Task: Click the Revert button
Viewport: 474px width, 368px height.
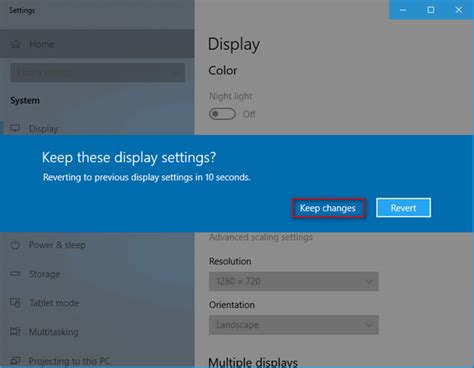Action: pyautogui.click(x=403, y=208)
